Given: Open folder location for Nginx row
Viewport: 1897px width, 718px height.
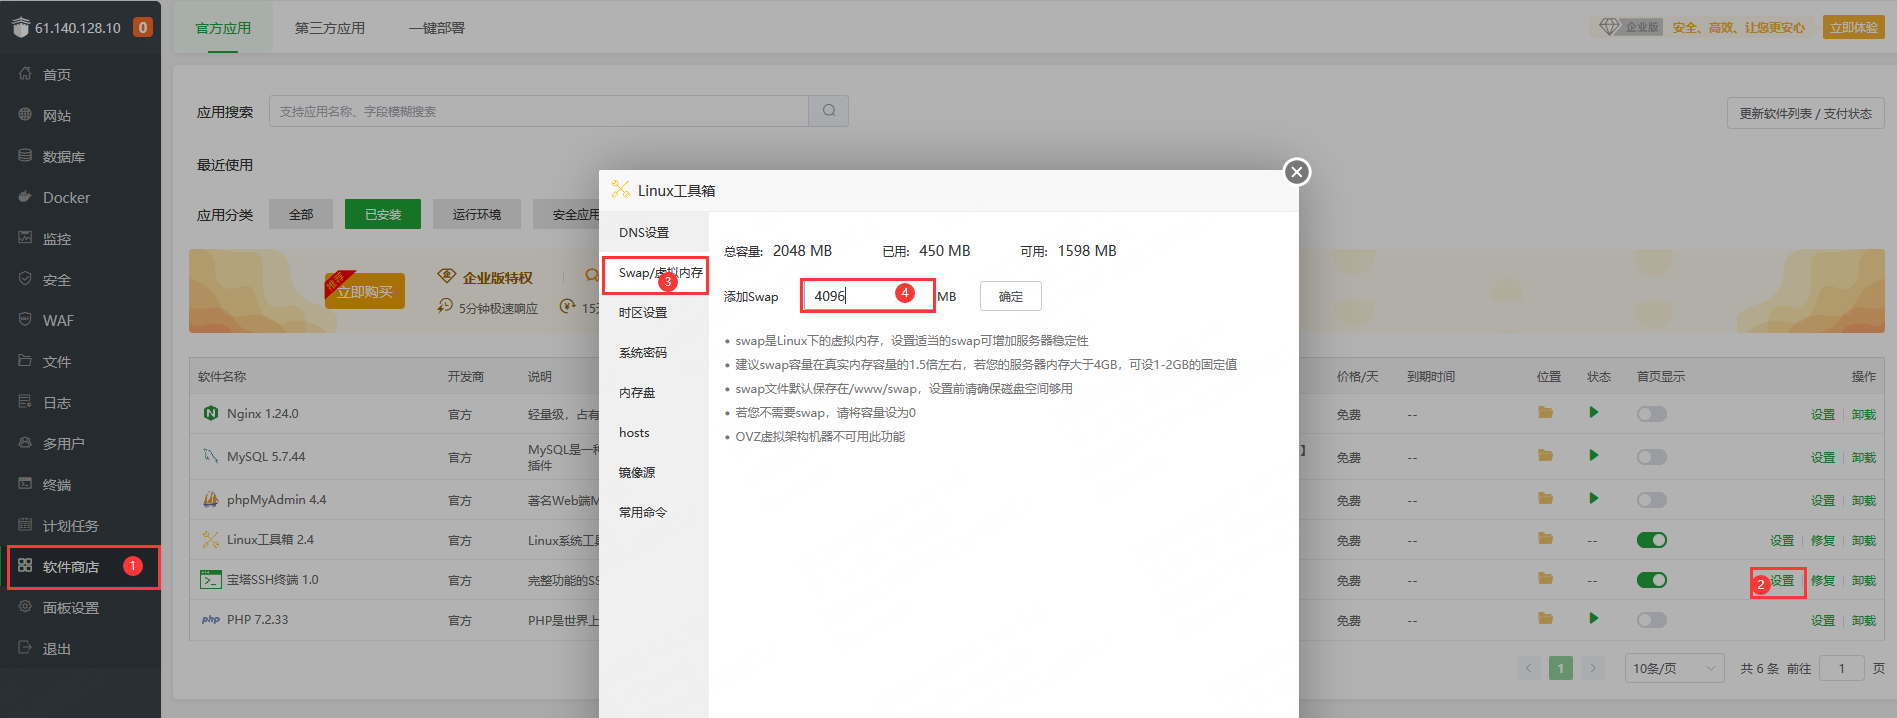Looking at the screenshot, I should point(1545,413).
